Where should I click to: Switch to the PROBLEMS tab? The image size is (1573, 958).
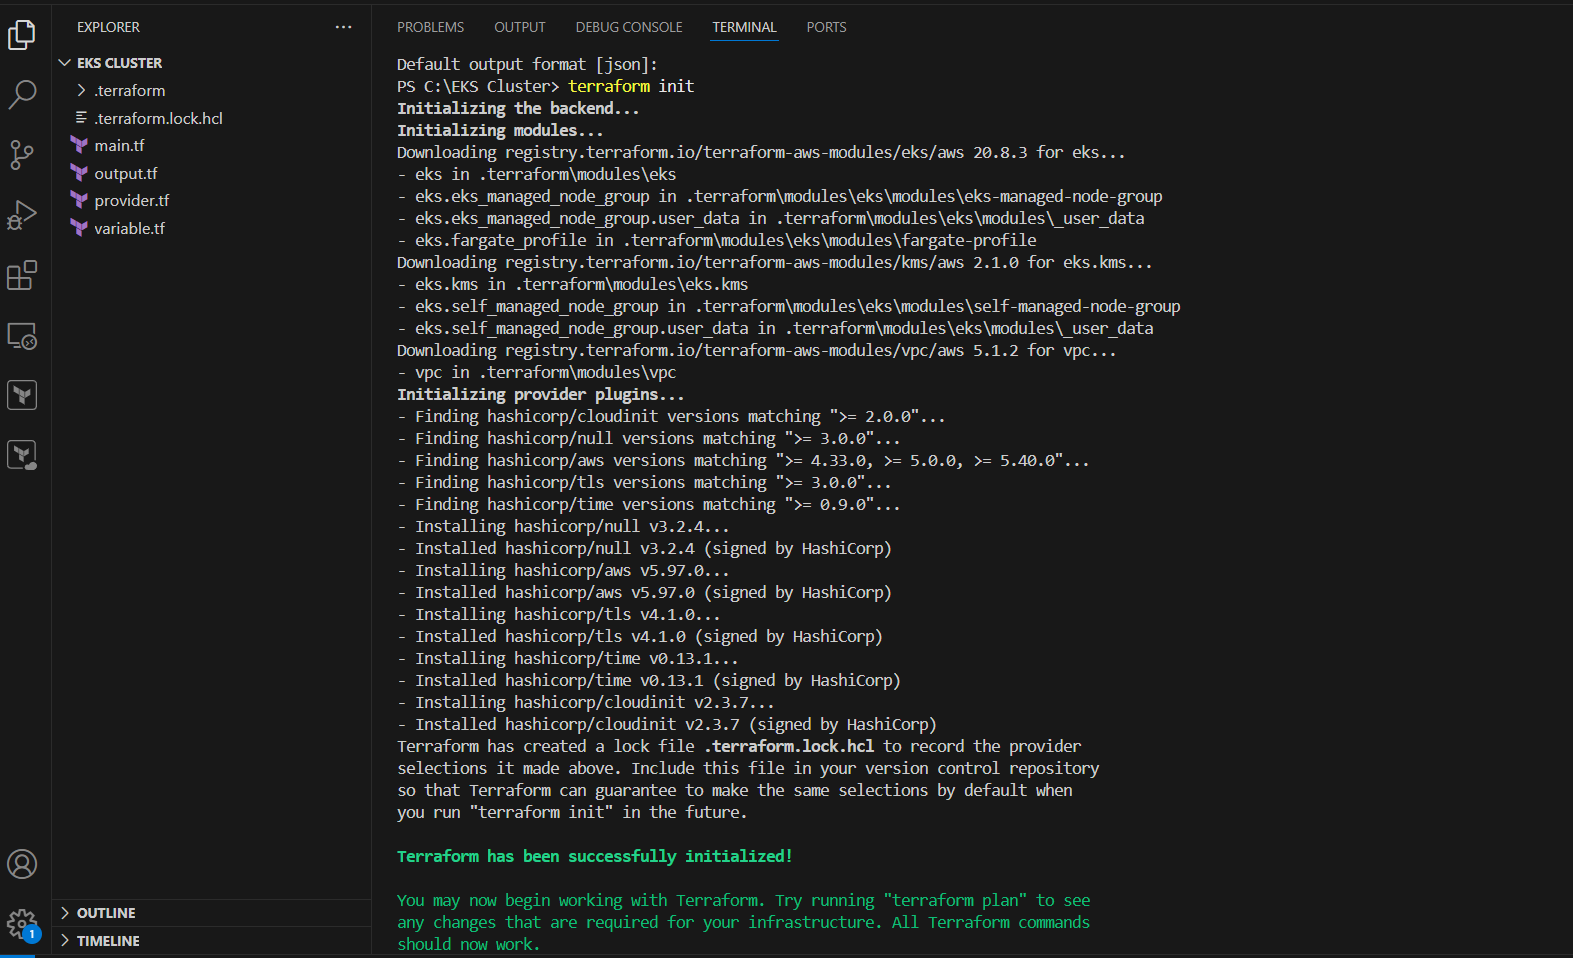click(x=430, y=27)
